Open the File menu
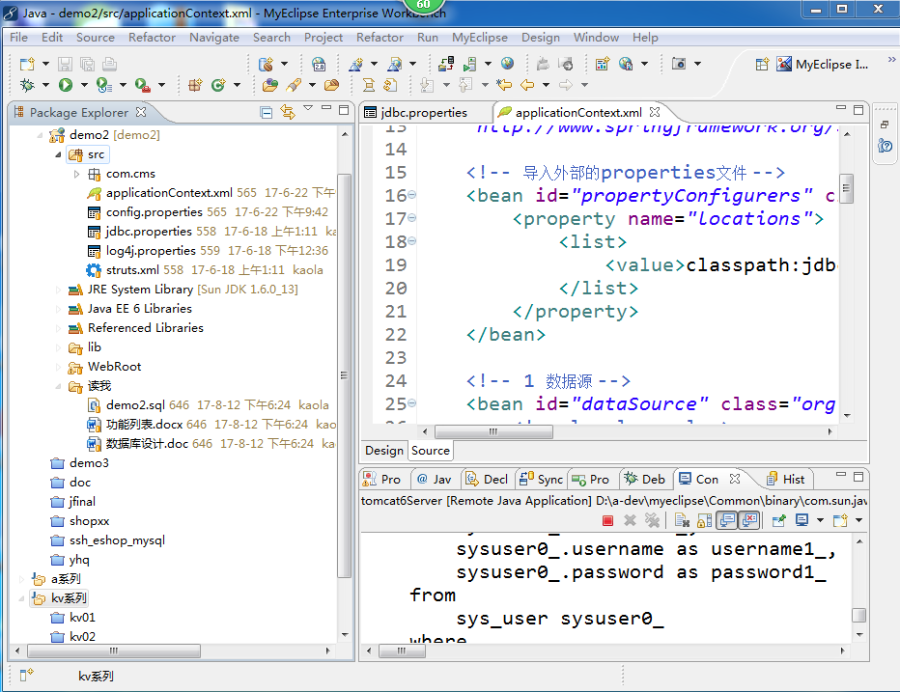This screenshot has width=900, height=692. coord(18,37)
